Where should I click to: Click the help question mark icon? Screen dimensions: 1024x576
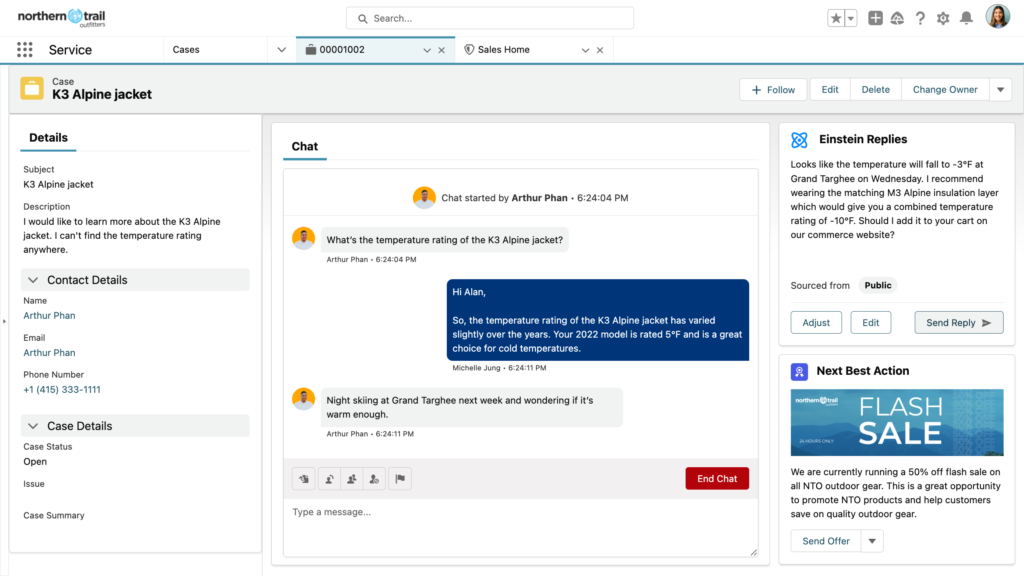point(920,18)
